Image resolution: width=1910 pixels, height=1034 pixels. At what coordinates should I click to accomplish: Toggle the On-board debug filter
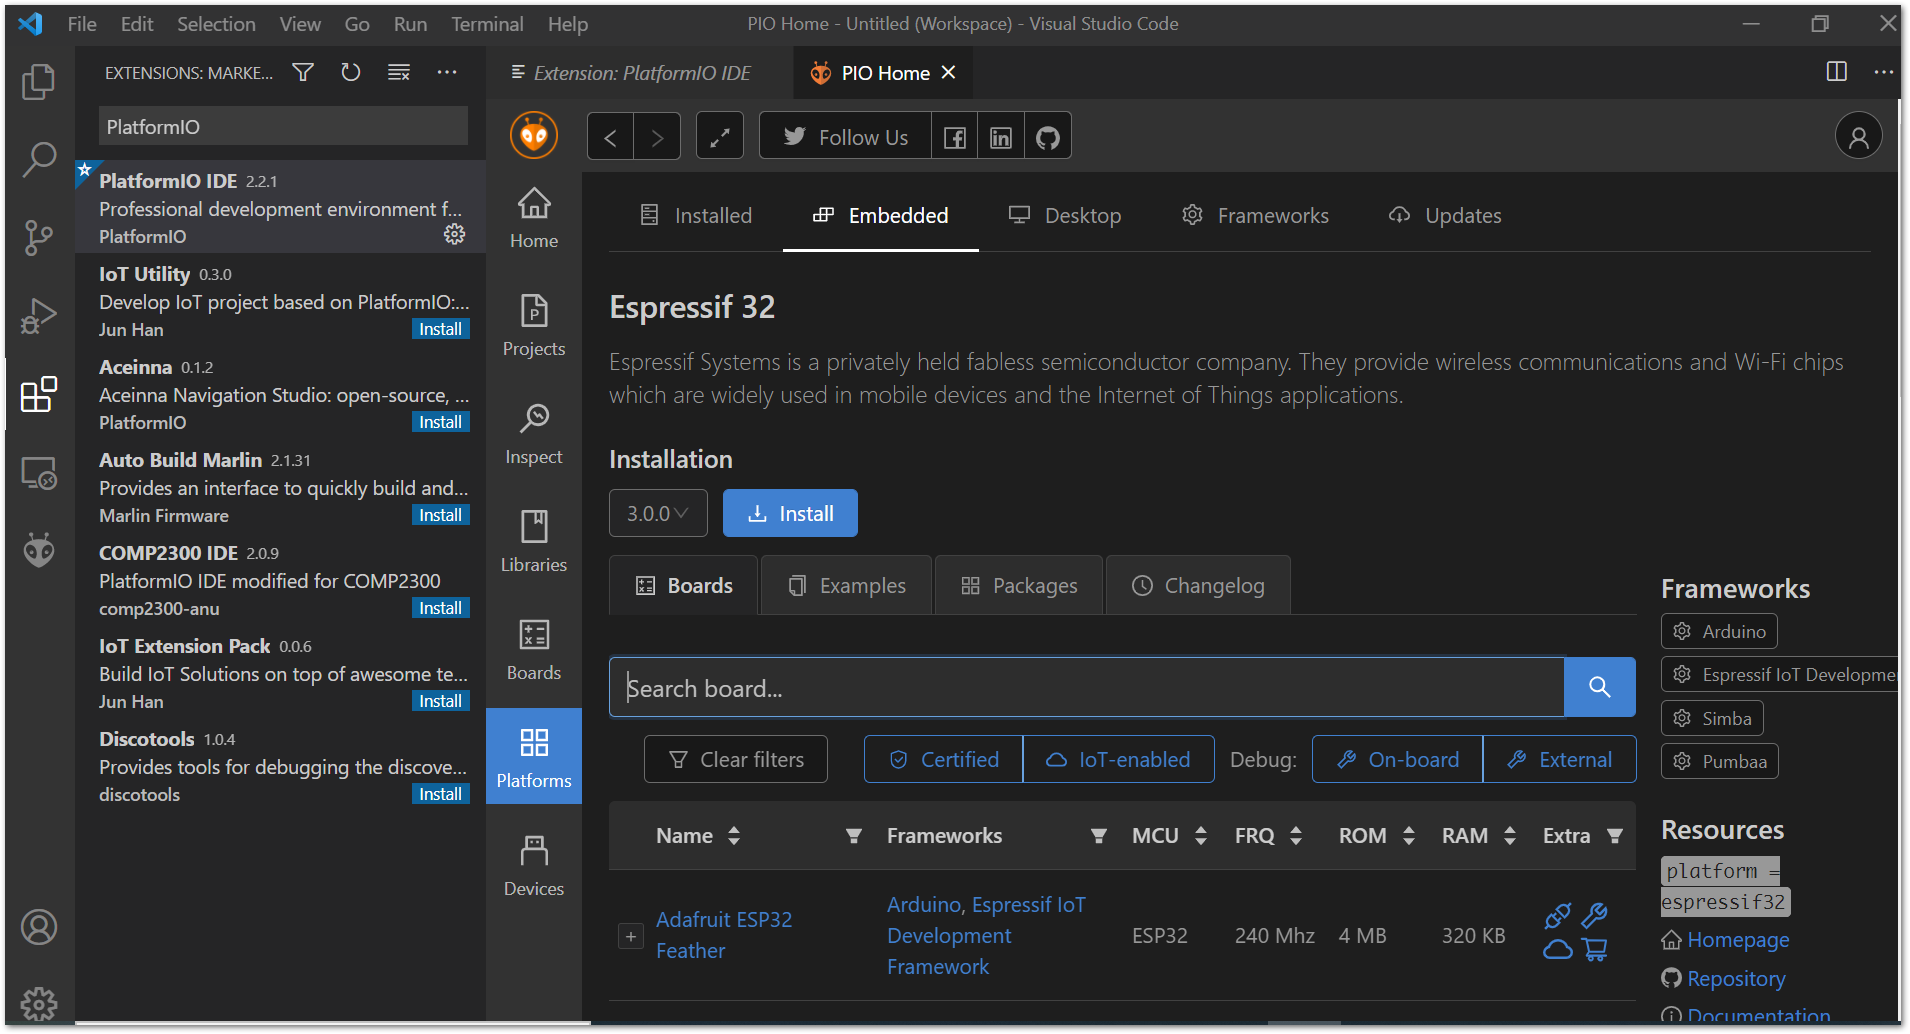click(1398, 759)
